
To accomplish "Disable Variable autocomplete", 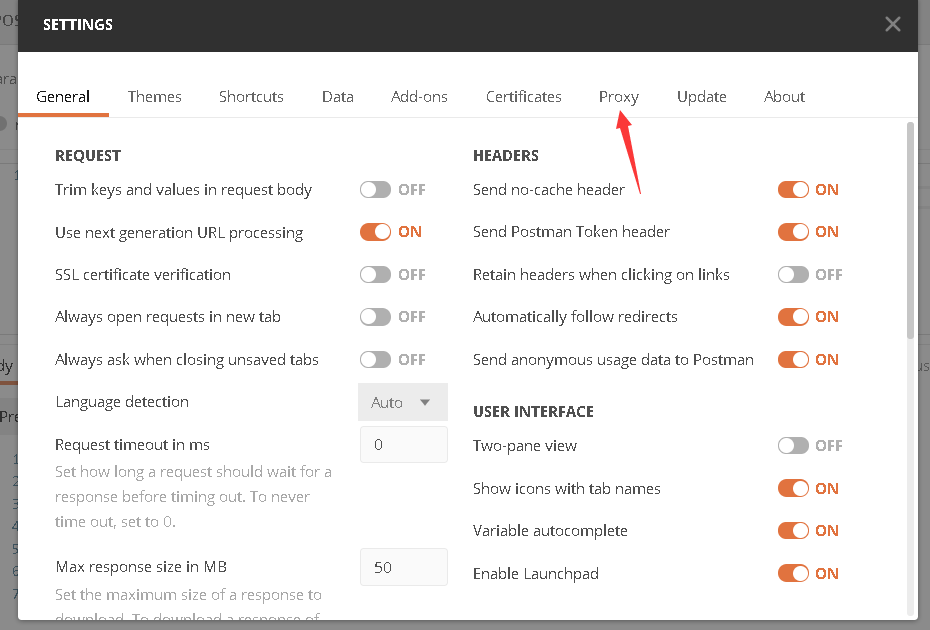I will (x=795, y=530).
